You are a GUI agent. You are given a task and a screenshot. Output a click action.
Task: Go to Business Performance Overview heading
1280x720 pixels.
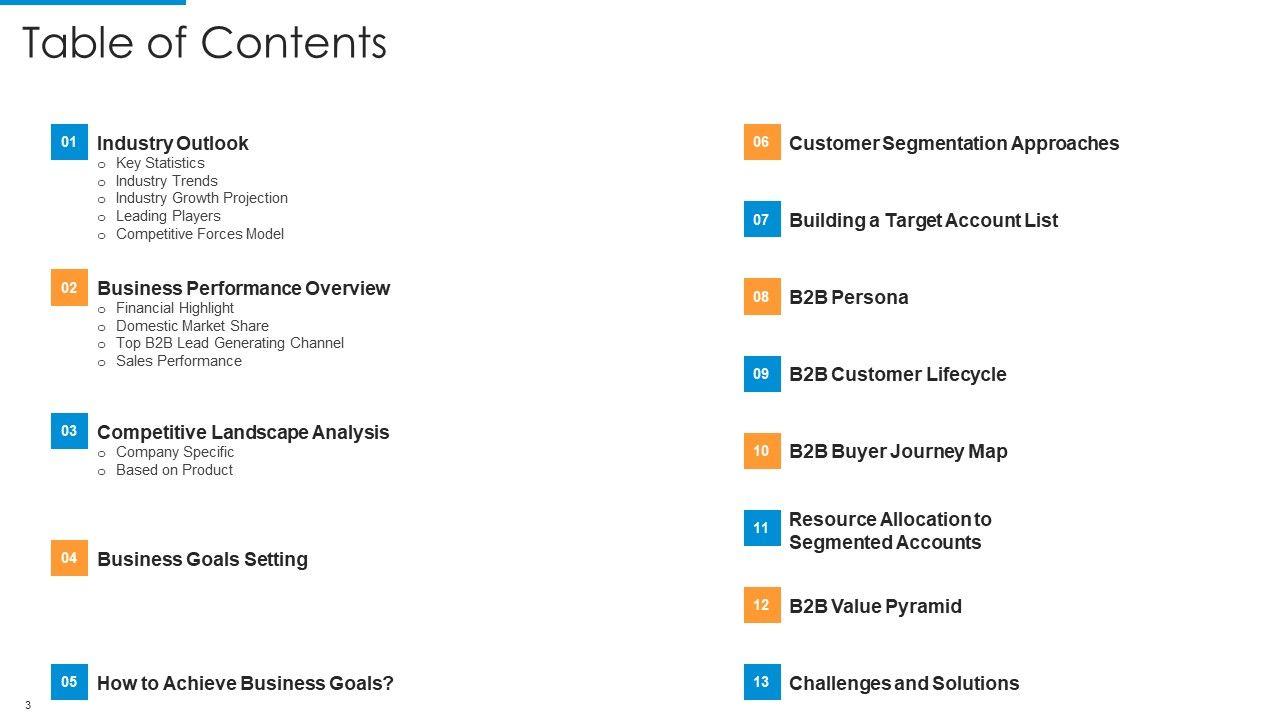point(243,288)
